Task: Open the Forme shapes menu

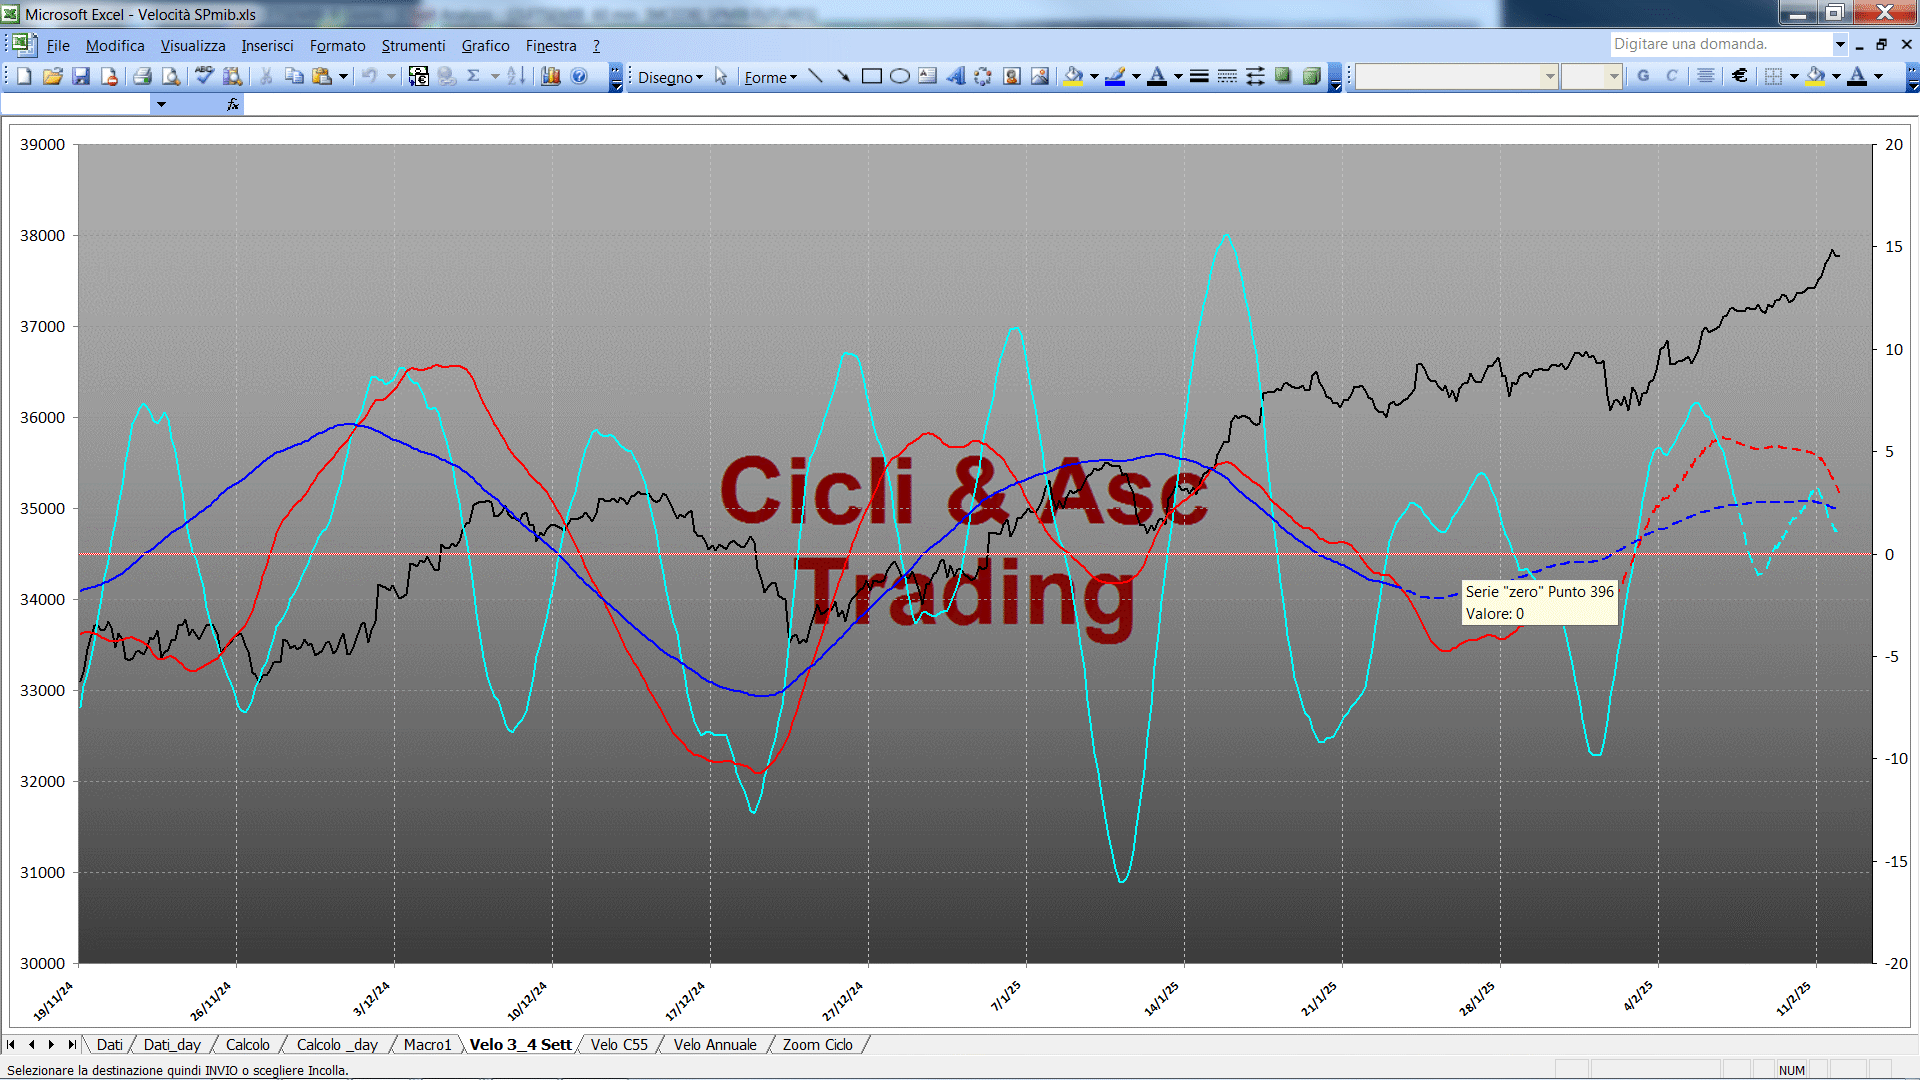Action: tap(770, 77)
